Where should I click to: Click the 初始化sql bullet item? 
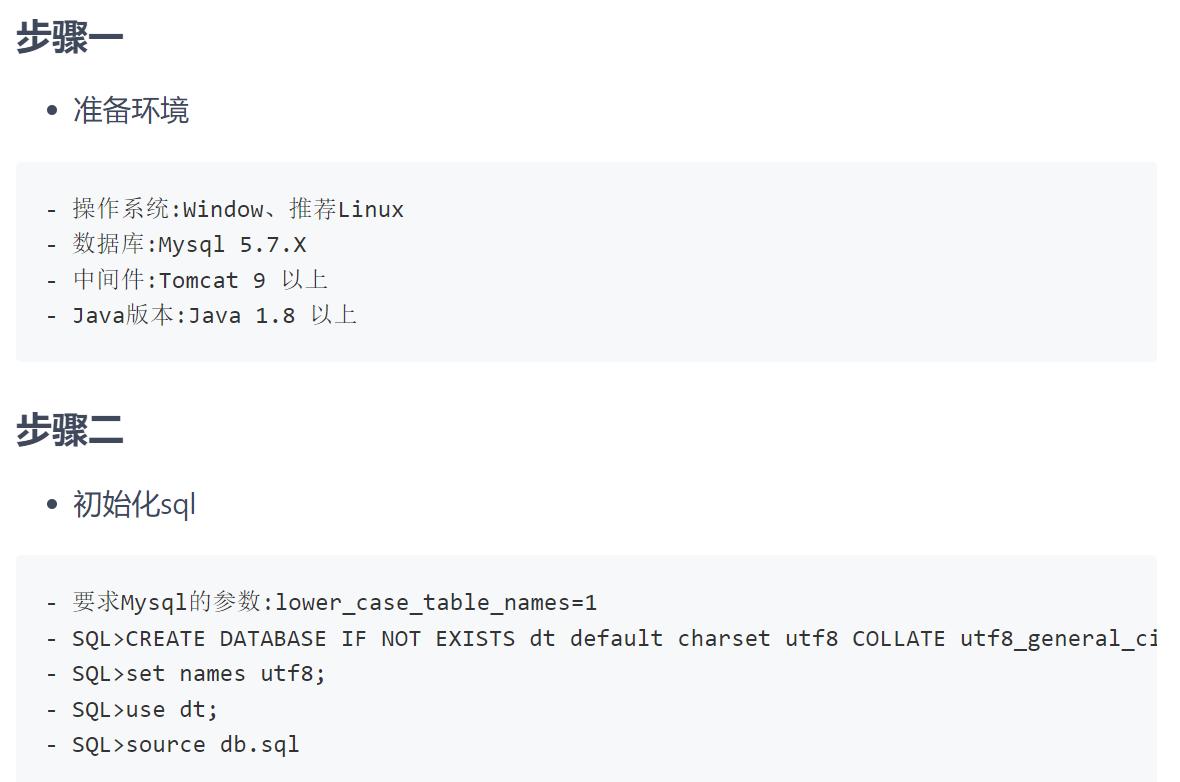(134, 504)
